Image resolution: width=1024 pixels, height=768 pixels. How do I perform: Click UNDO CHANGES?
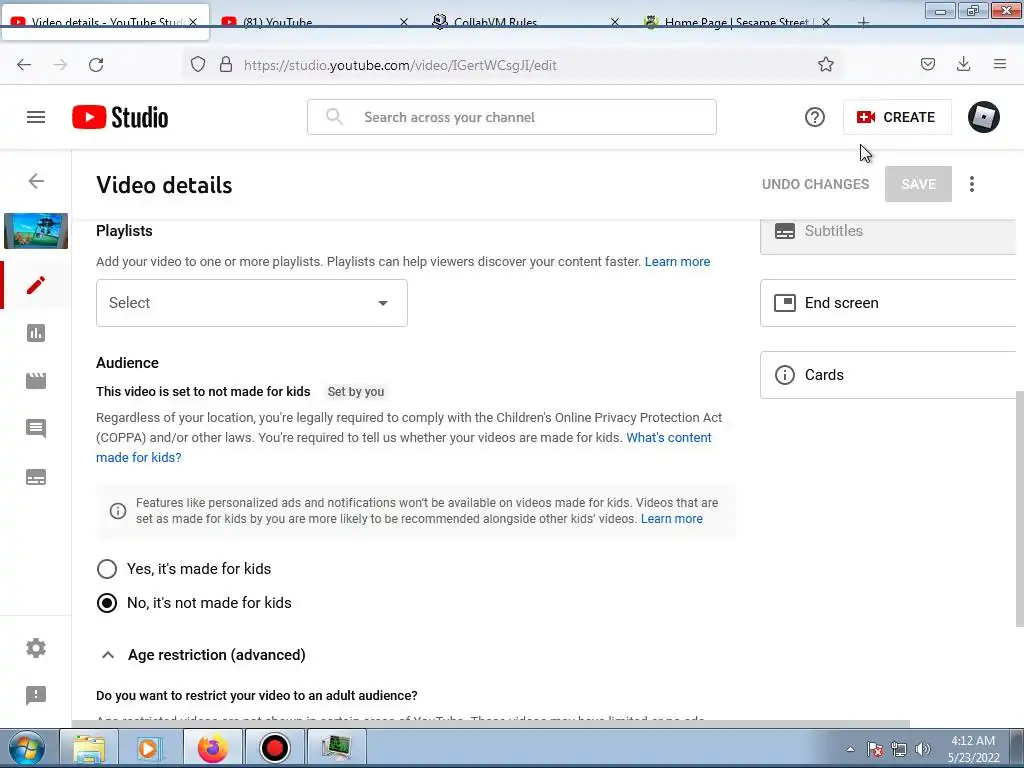pos(815,184)
